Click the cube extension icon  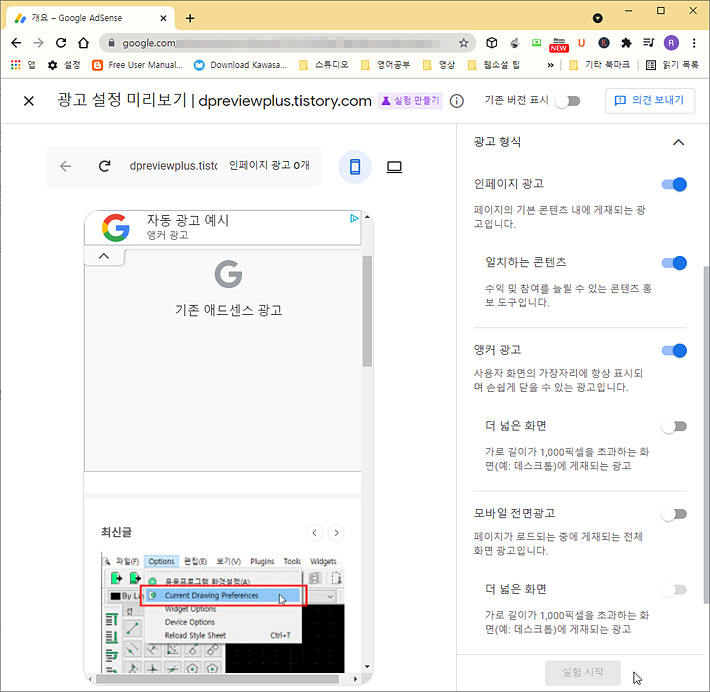click(x=492, y=43)
